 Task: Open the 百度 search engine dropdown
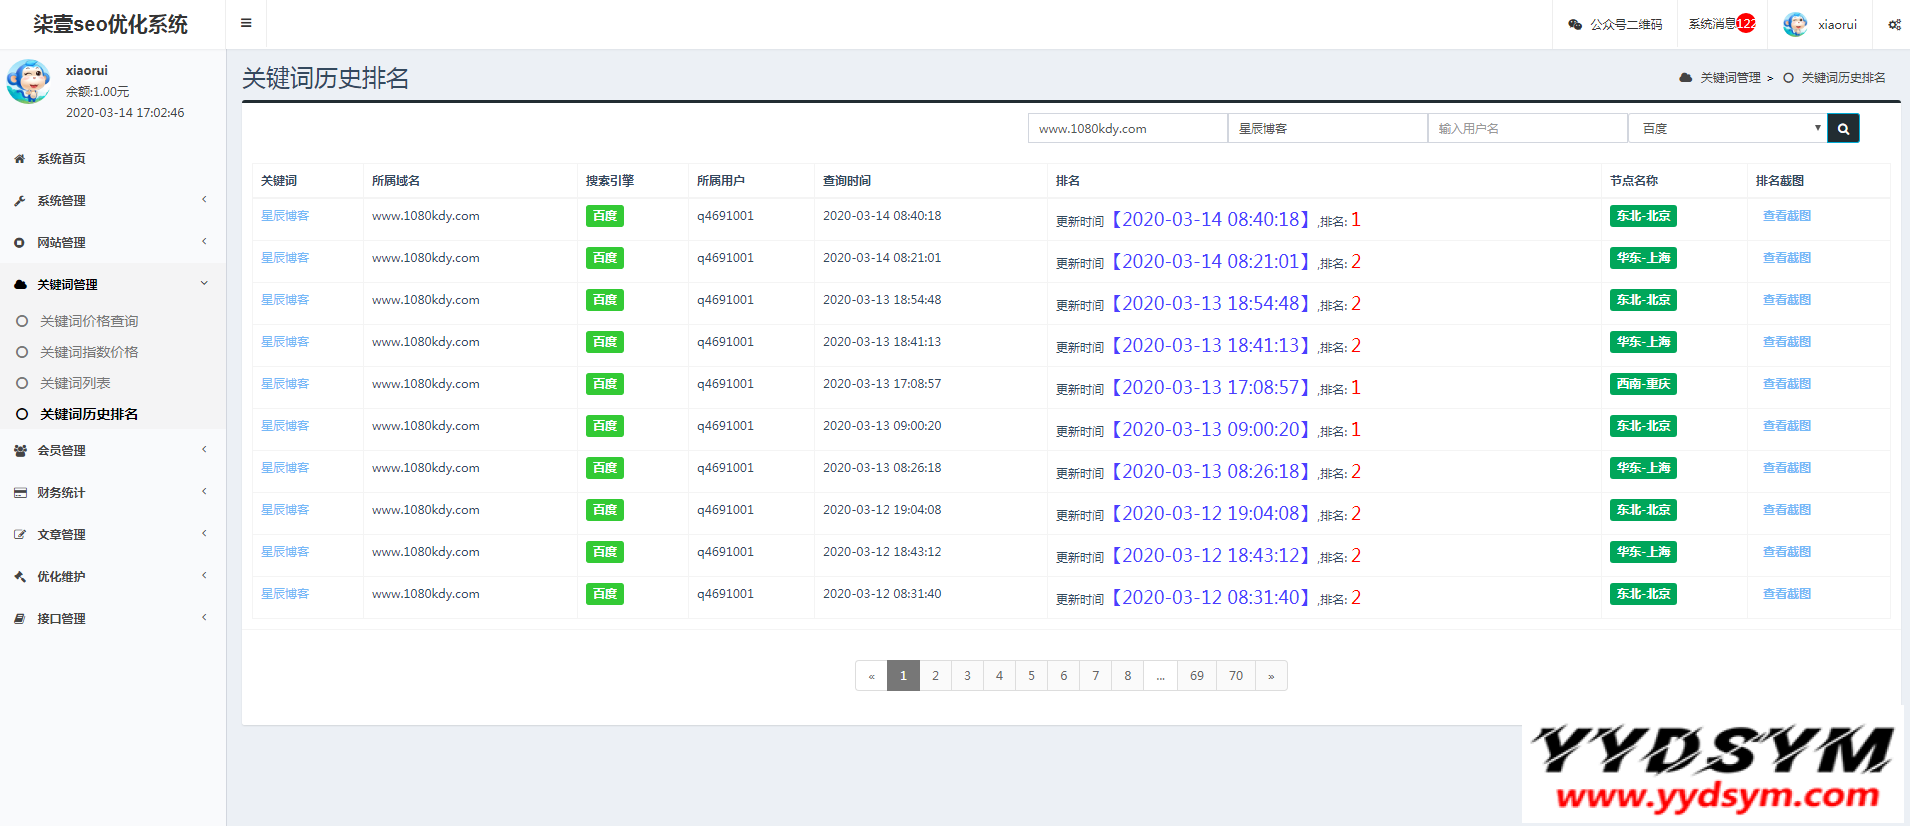(x=1727, y=128)
